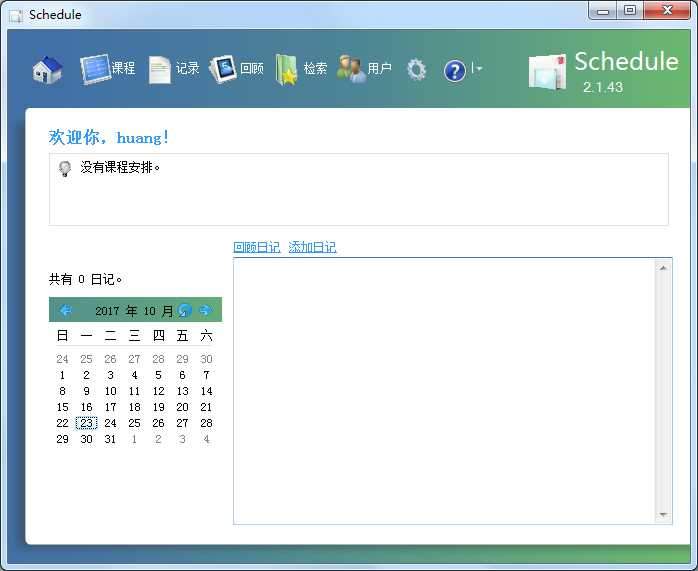Click the Schedule logo envelope icon
Image resolution: width=698 pixels, height=571 pixels.
tap(548, 72)
